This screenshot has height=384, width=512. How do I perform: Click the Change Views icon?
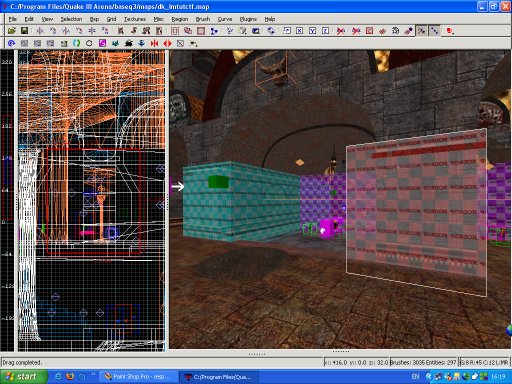pos(230,31)
